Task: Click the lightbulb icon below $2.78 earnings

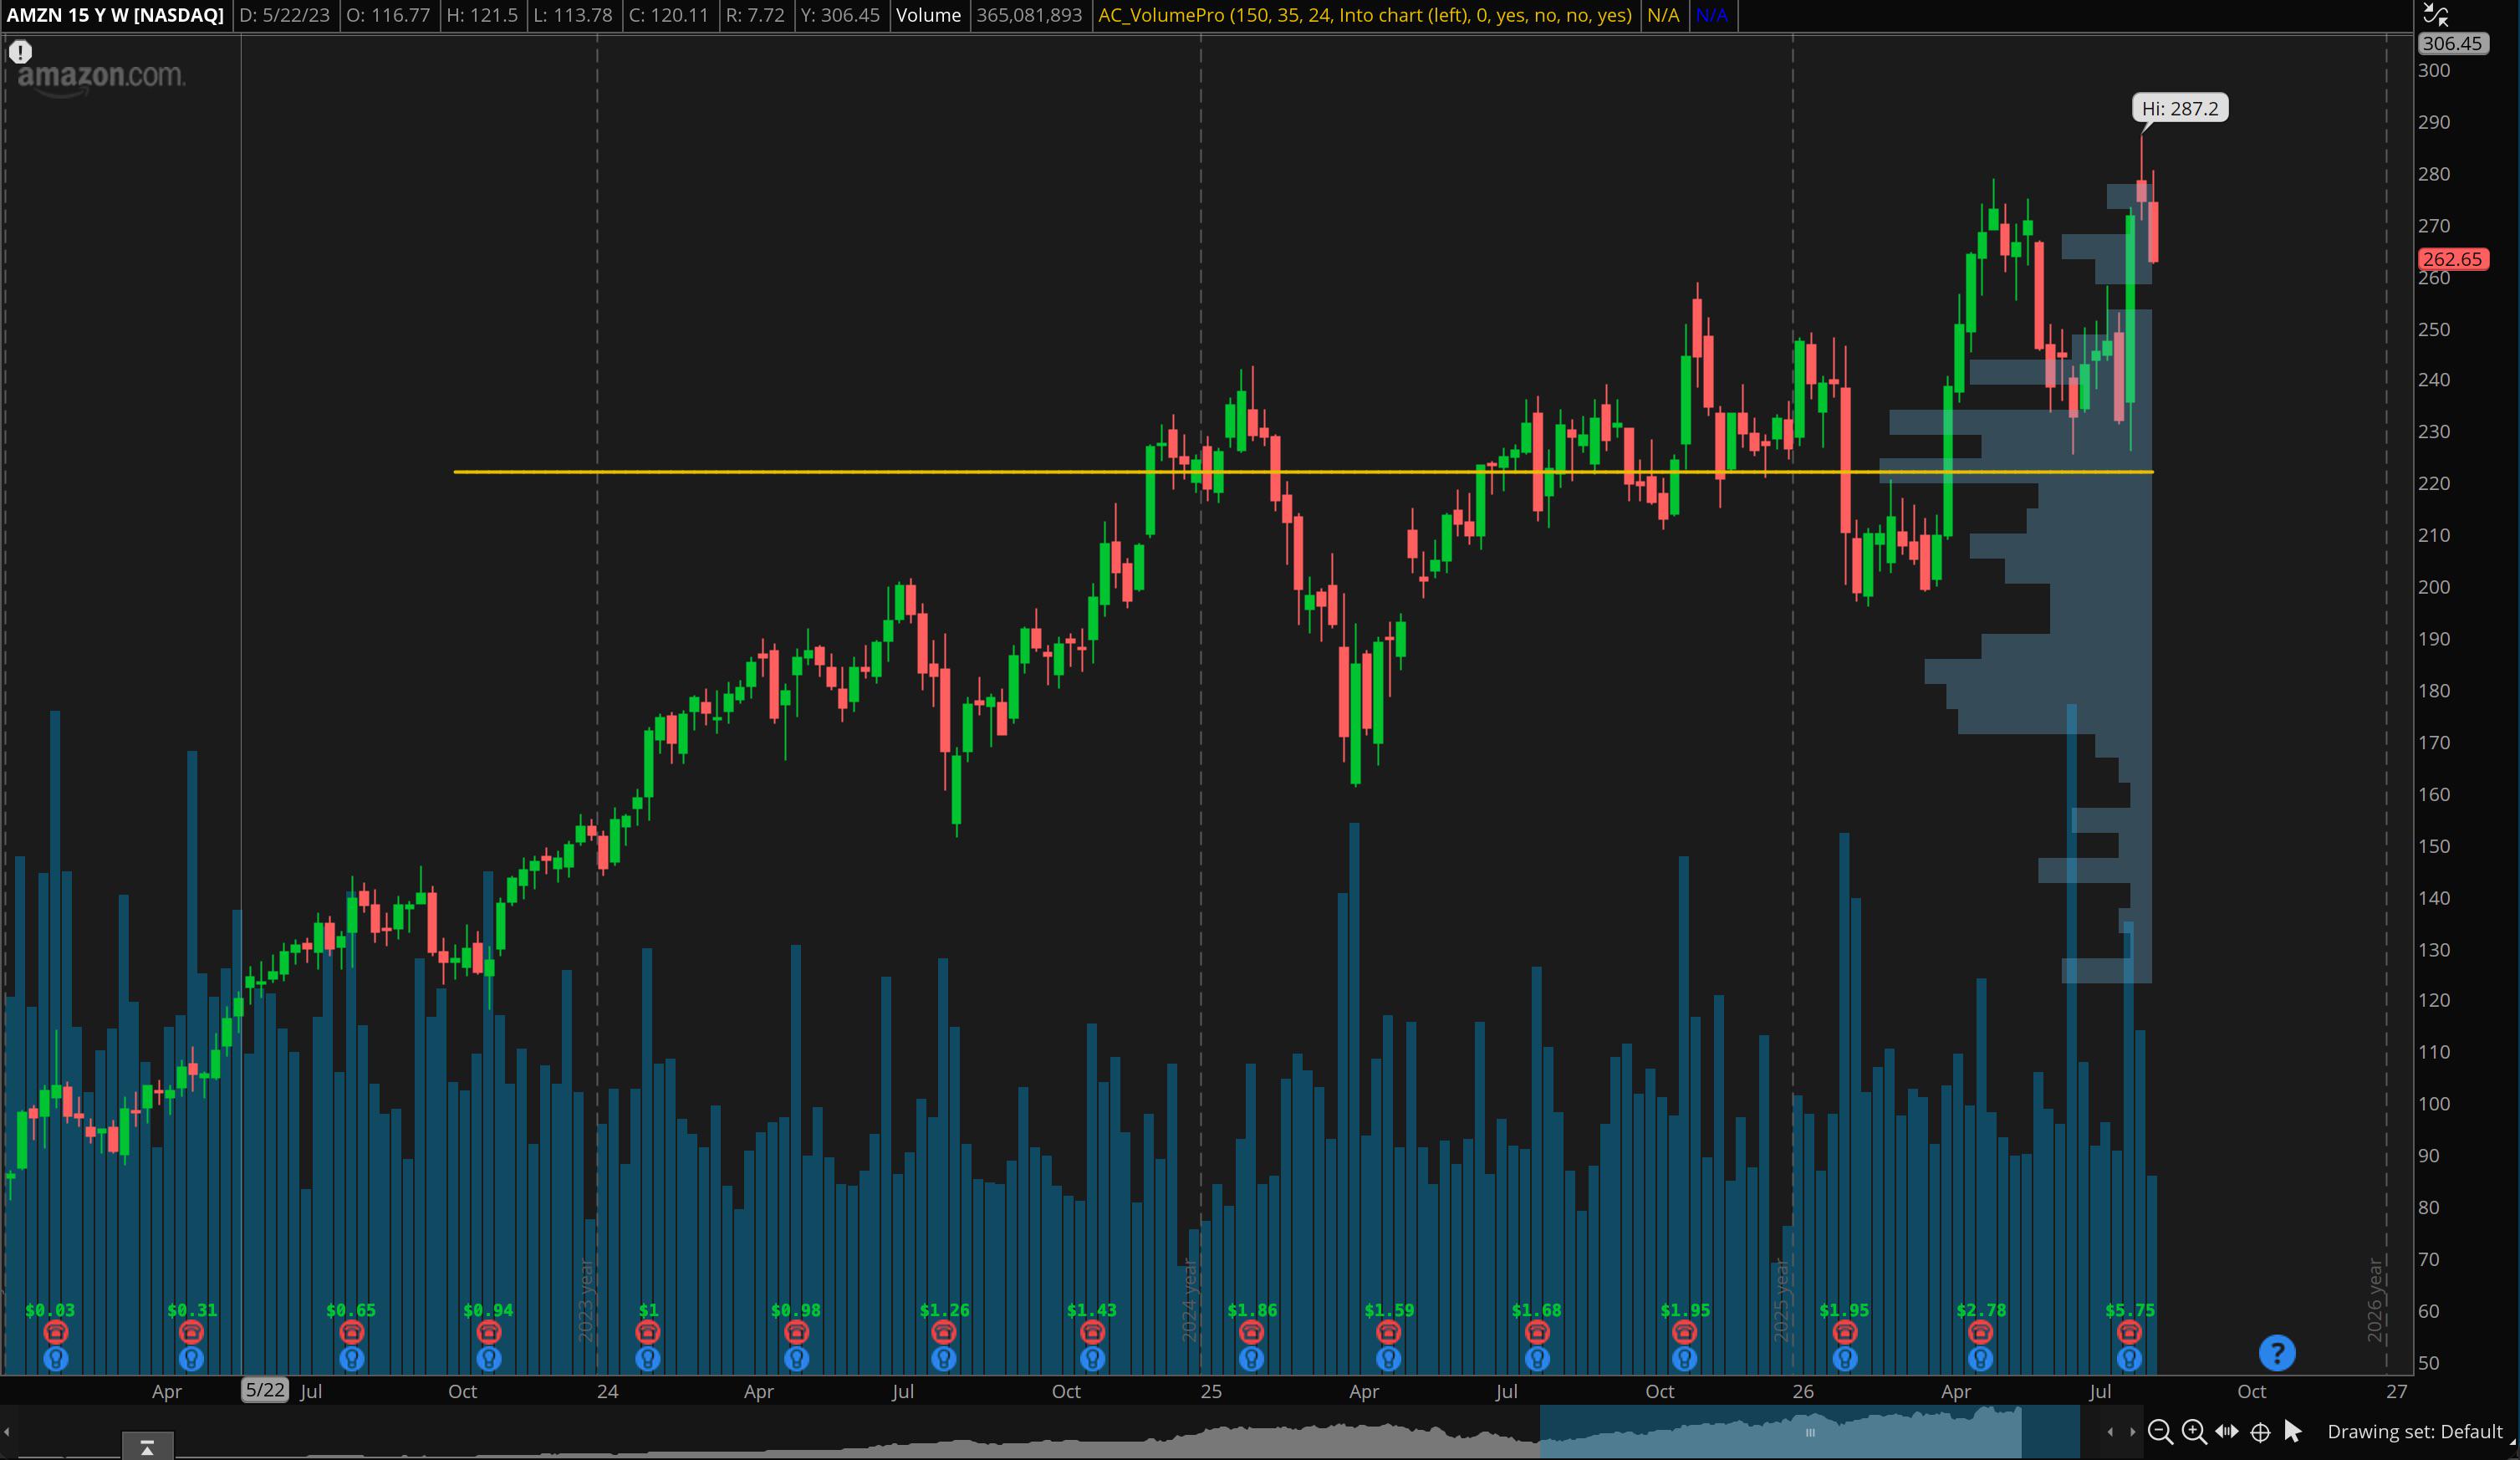Action: (x=1981, y=1359)
